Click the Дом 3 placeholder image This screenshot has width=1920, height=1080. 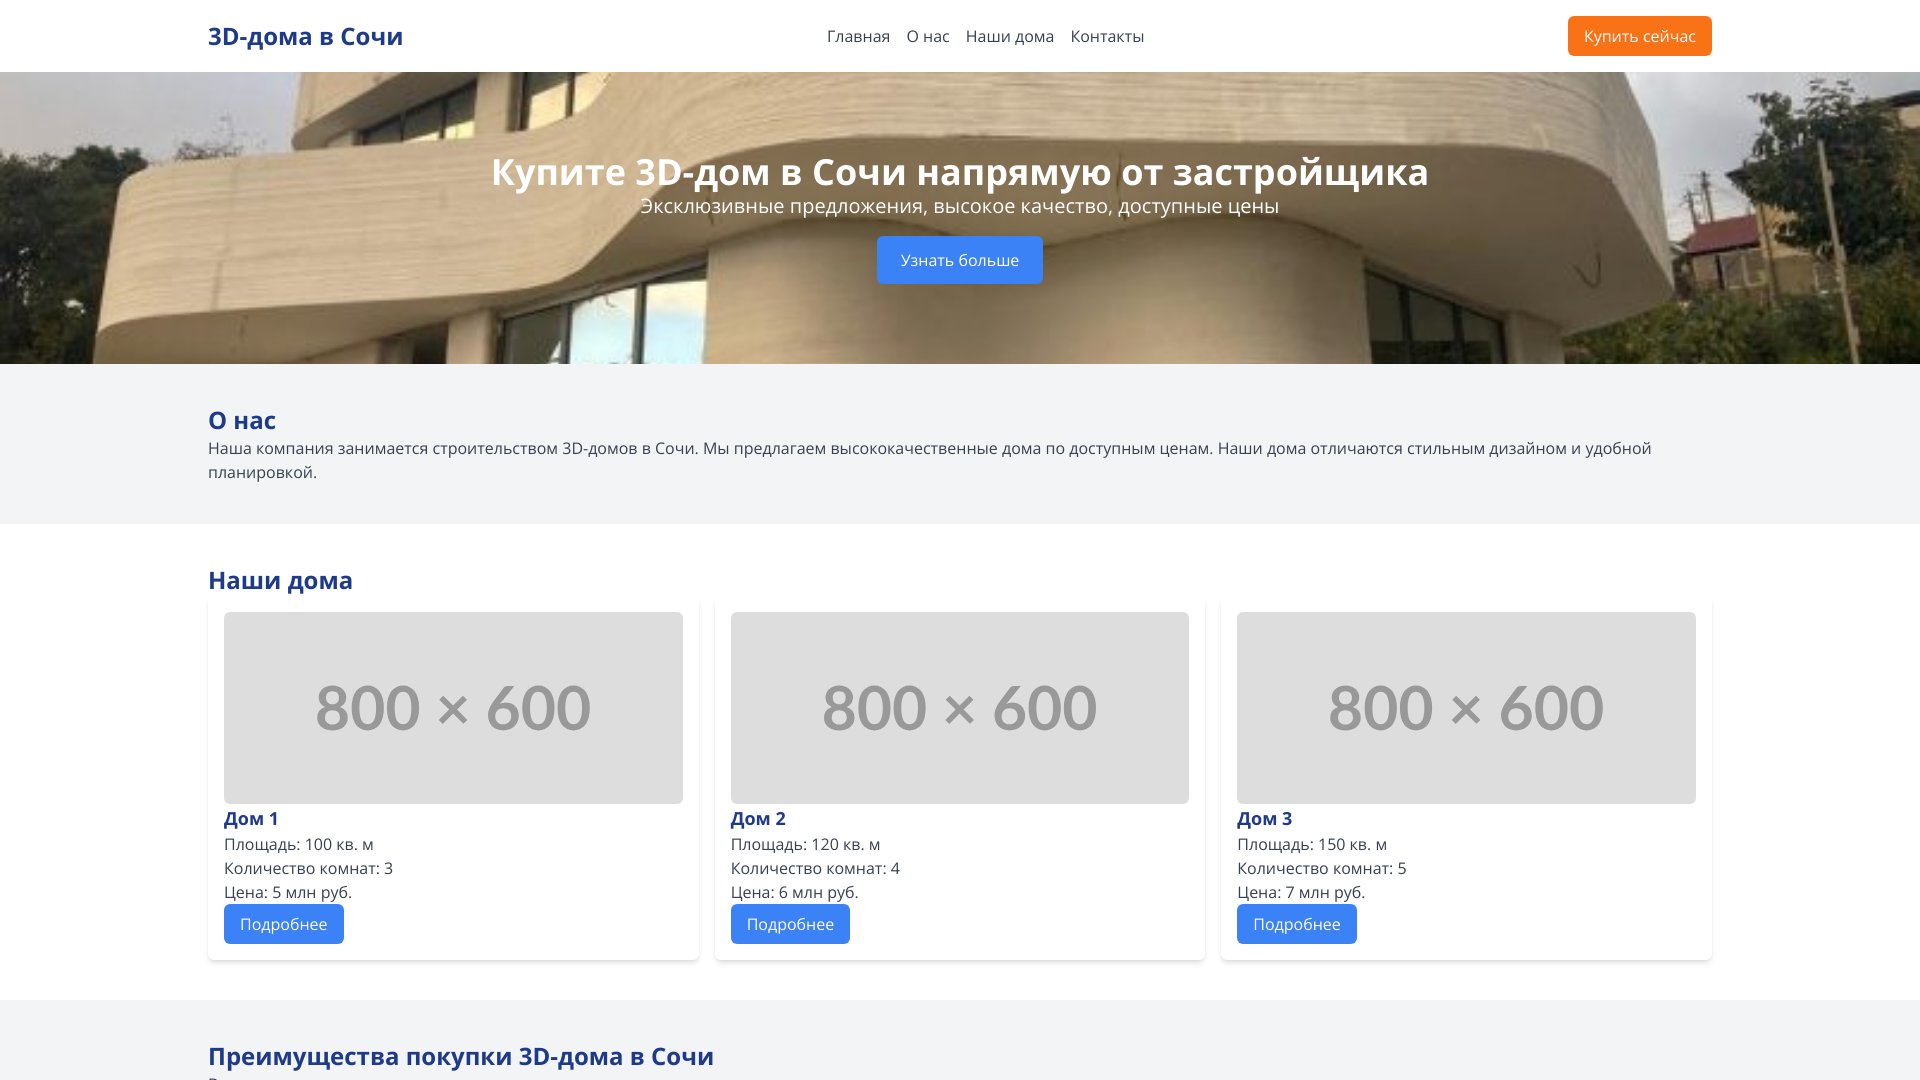[1466, 707]
